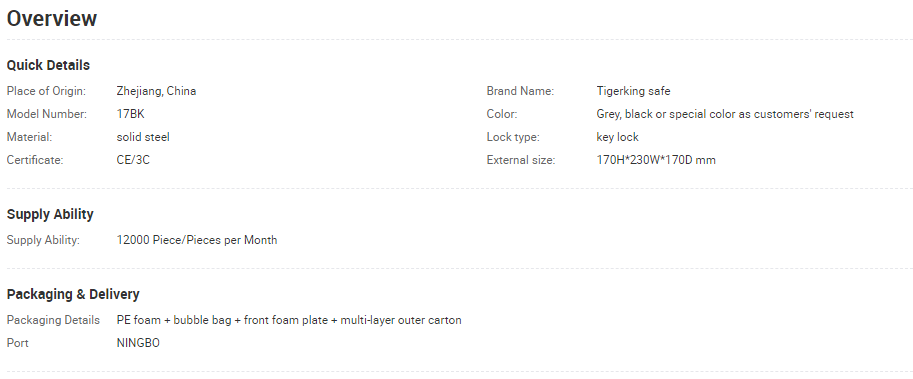This screenshot has width=913, height=379.
Task: Select the NINGBO port value
Action: pyautogui.click(x=138, y=343)
